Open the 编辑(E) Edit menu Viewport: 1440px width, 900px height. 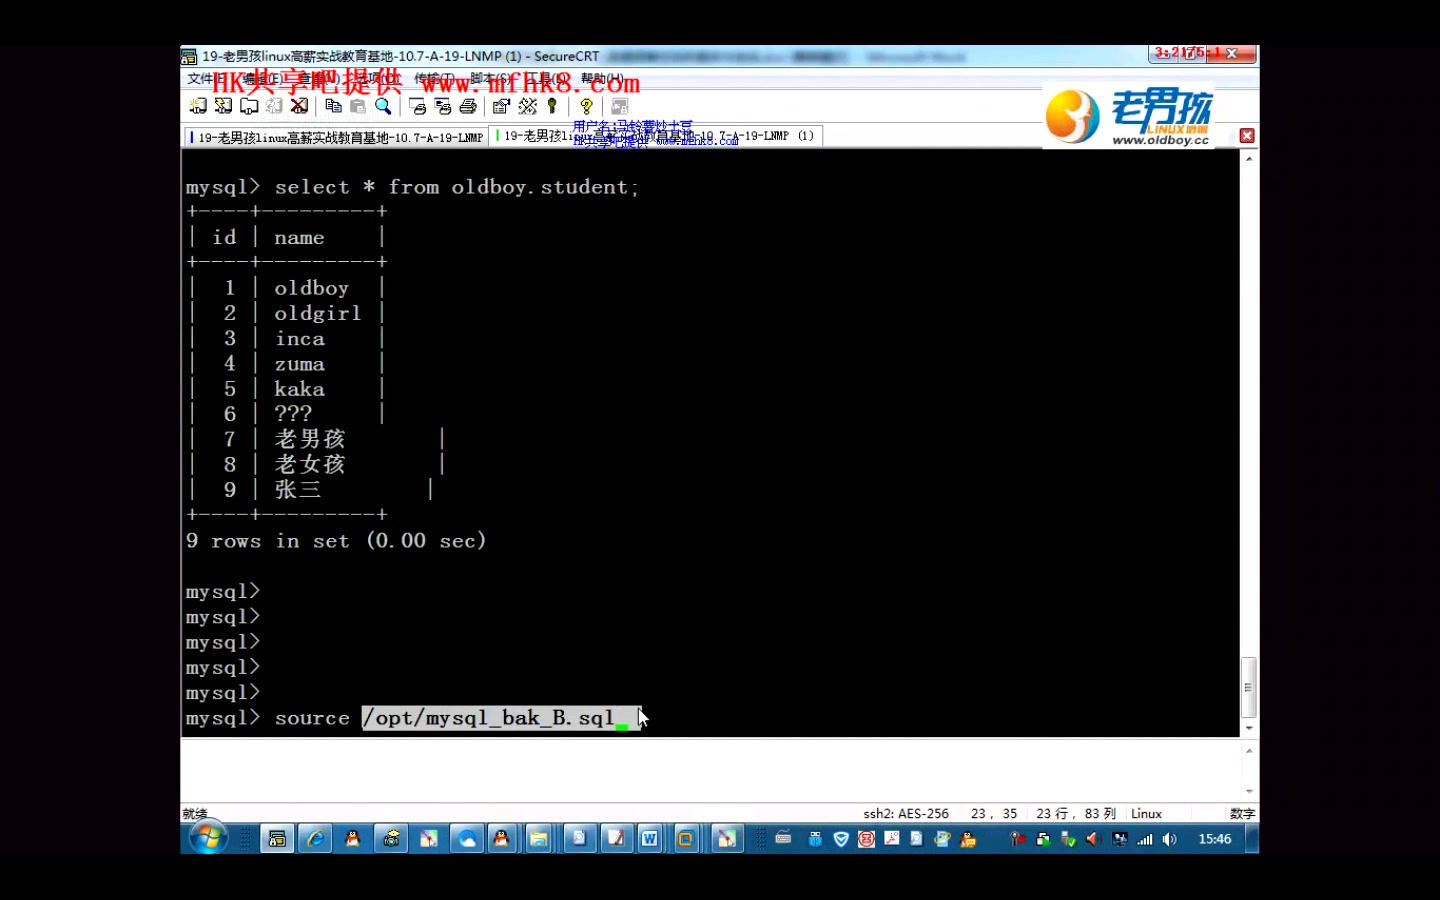[261, 79]
